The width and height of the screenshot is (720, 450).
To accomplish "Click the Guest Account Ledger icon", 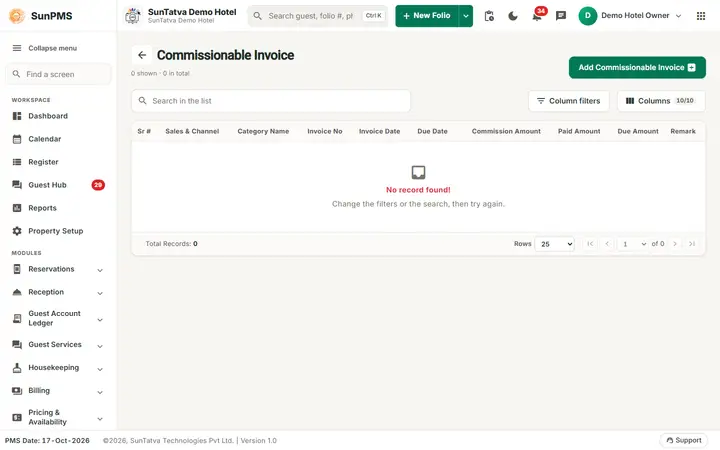I will (x=17, y=318).
